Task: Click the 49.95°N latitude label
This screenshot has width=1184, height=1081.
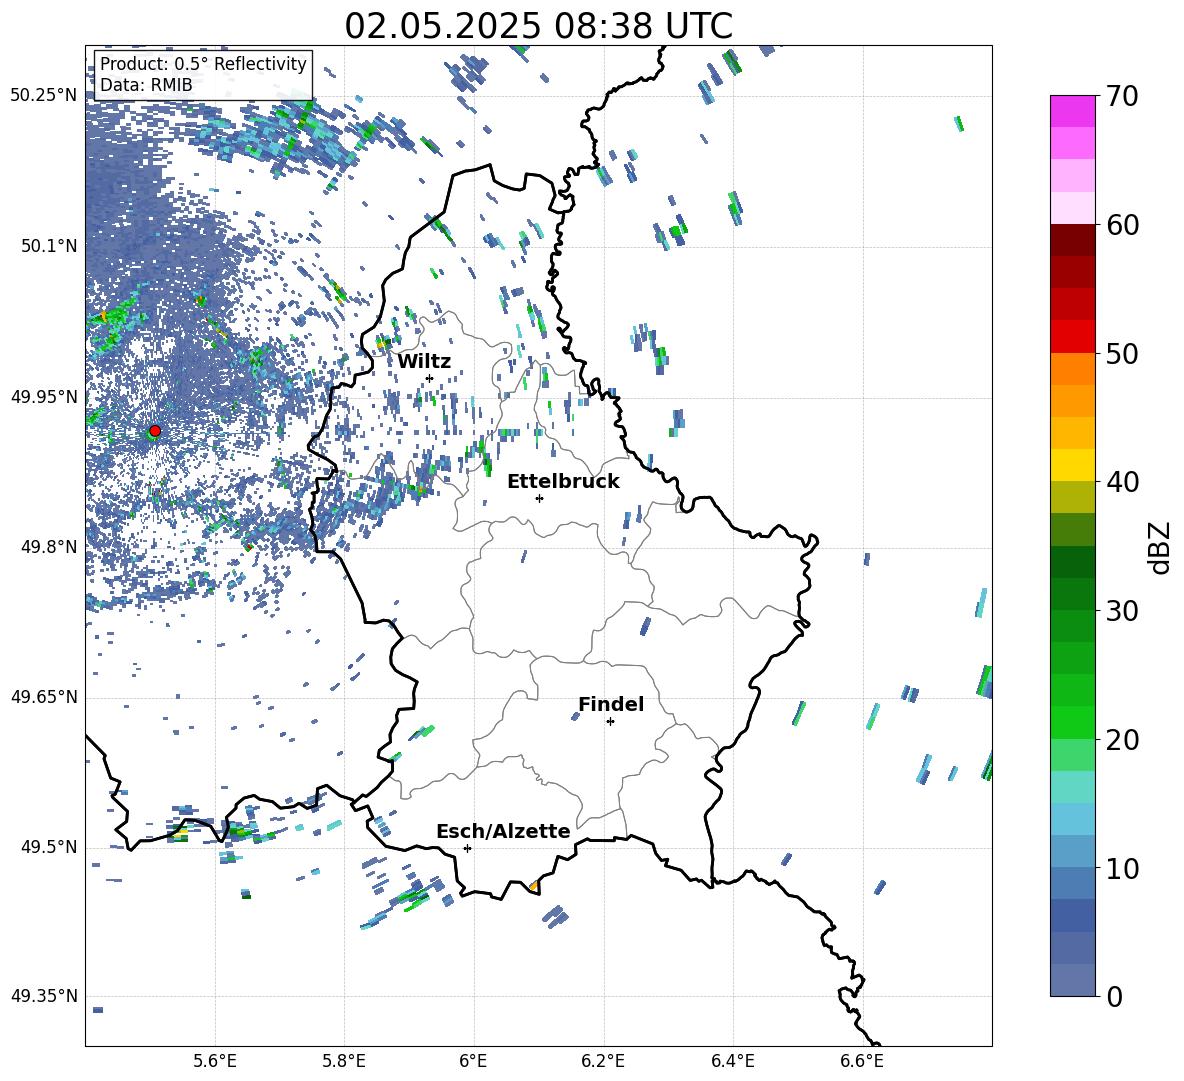Action: [x=44, y=397]
